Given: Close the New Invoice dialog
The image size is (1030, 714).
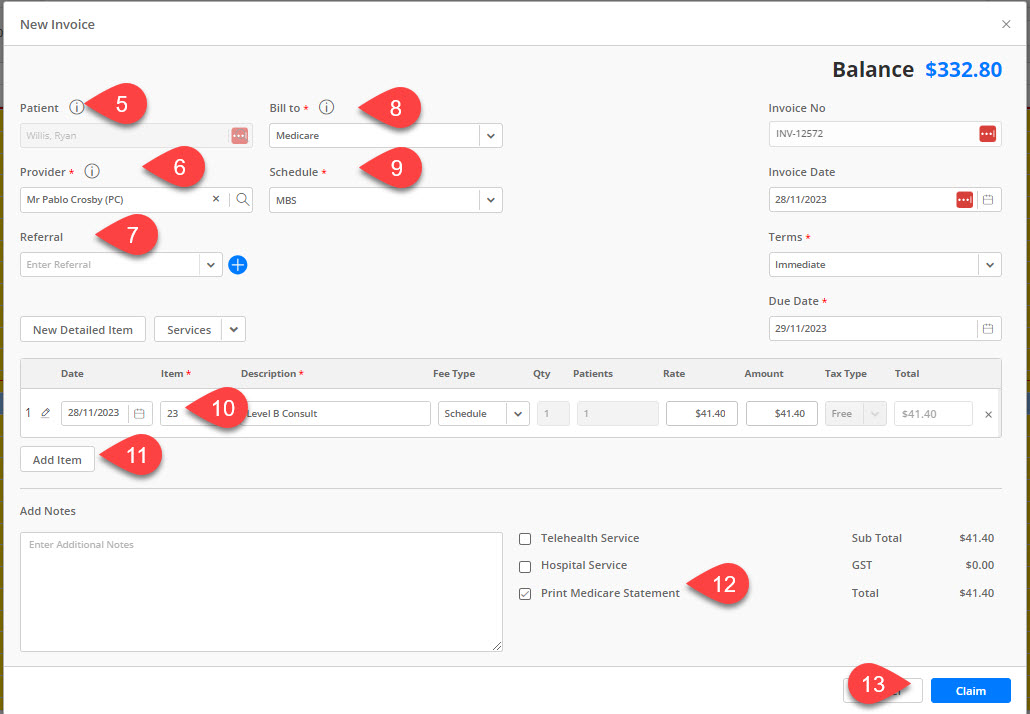Looking at the screenshot, I should point(1006,24).
